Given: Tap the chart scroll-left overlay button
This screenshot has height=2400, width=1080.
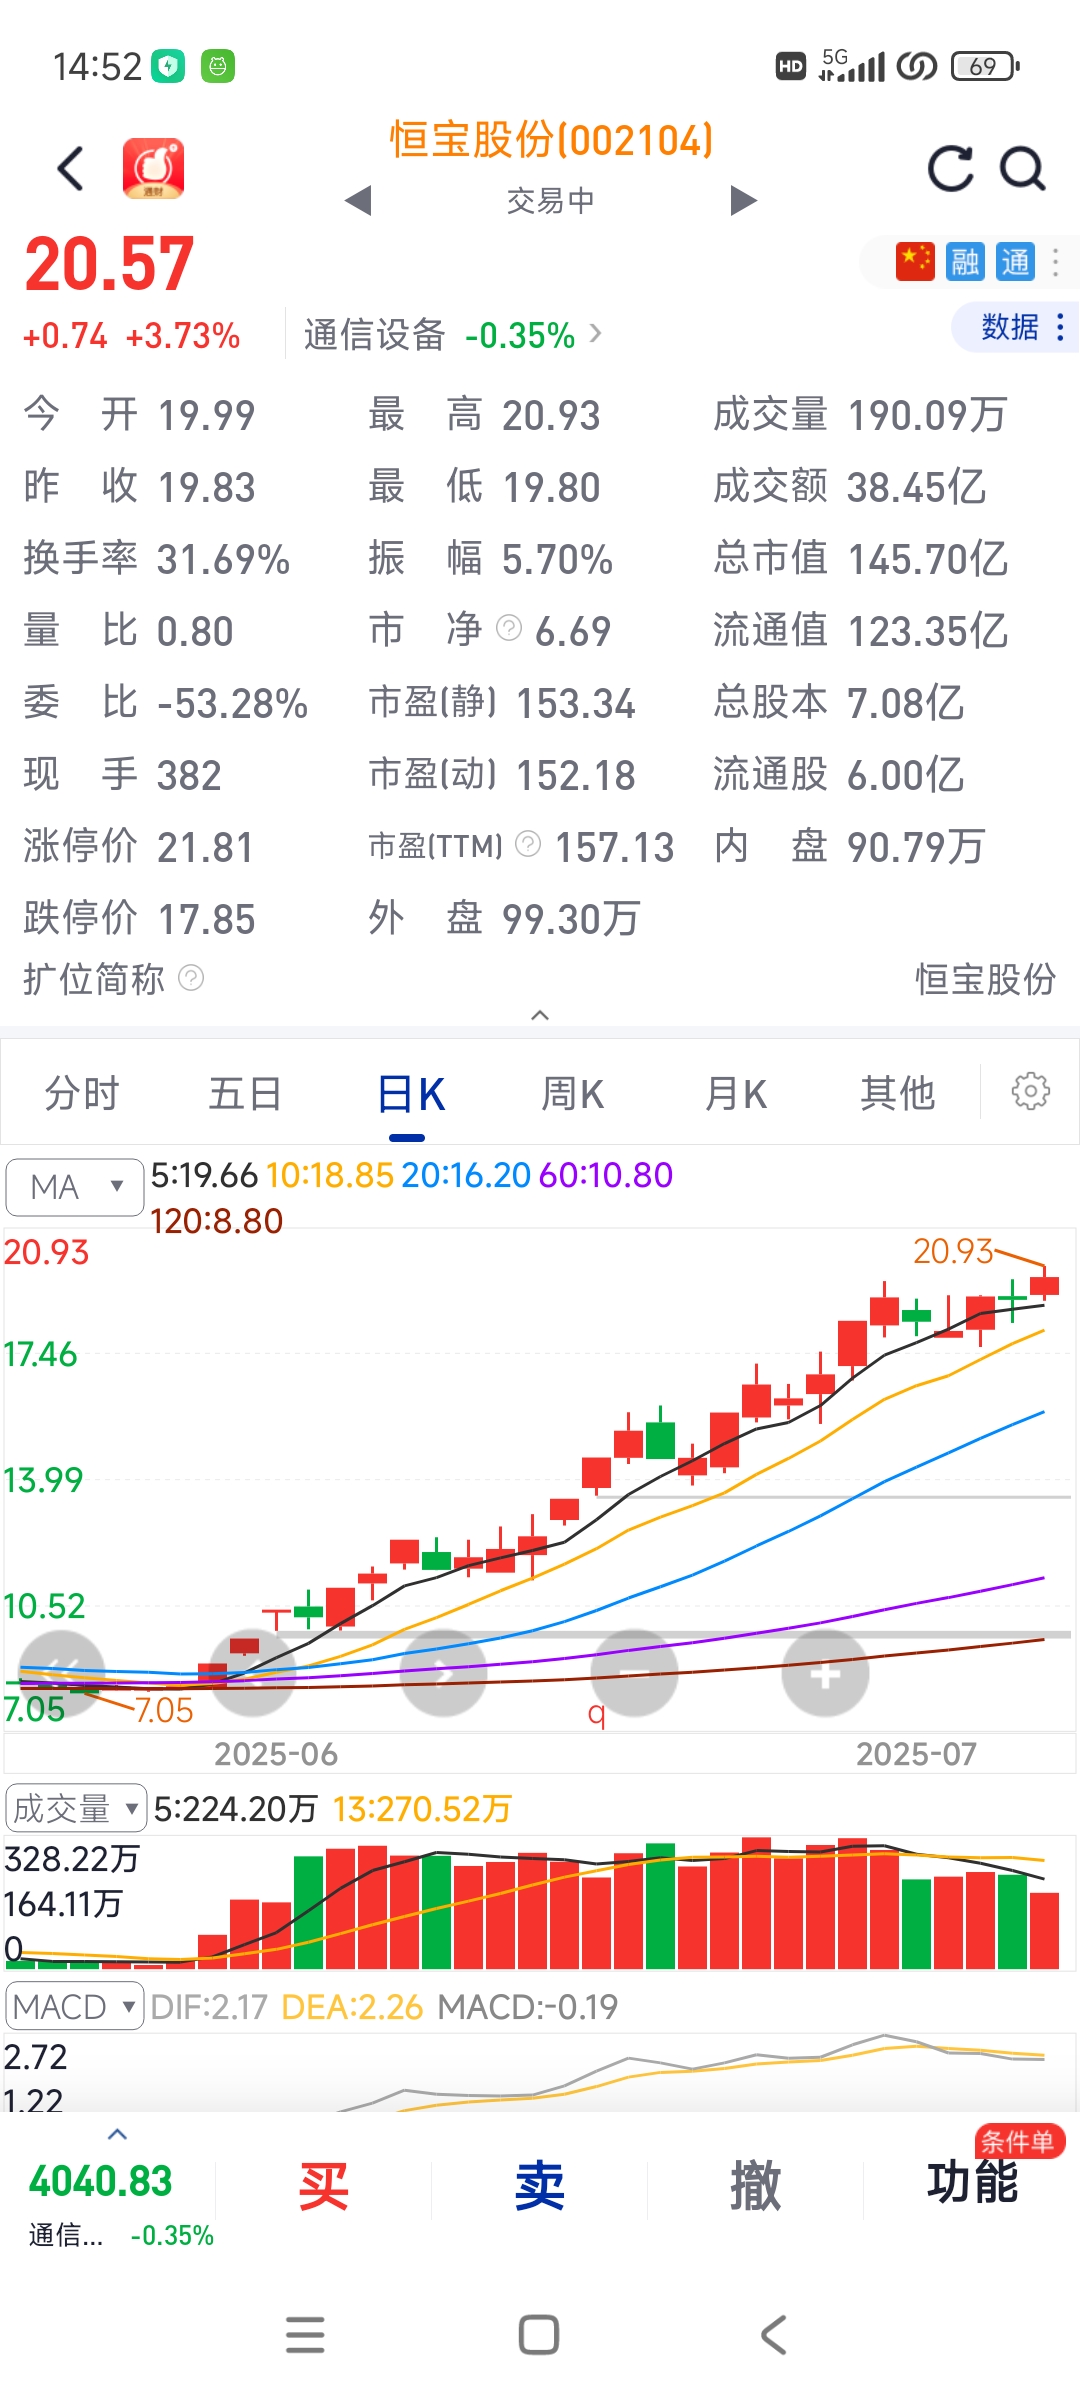Looking at the screenshot, I should (x=252, y=1673).
